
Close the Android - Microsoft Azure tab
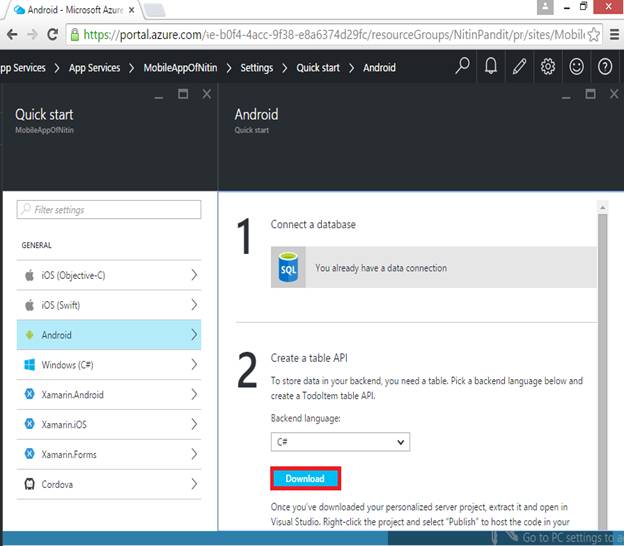click(x=131, y=10)
